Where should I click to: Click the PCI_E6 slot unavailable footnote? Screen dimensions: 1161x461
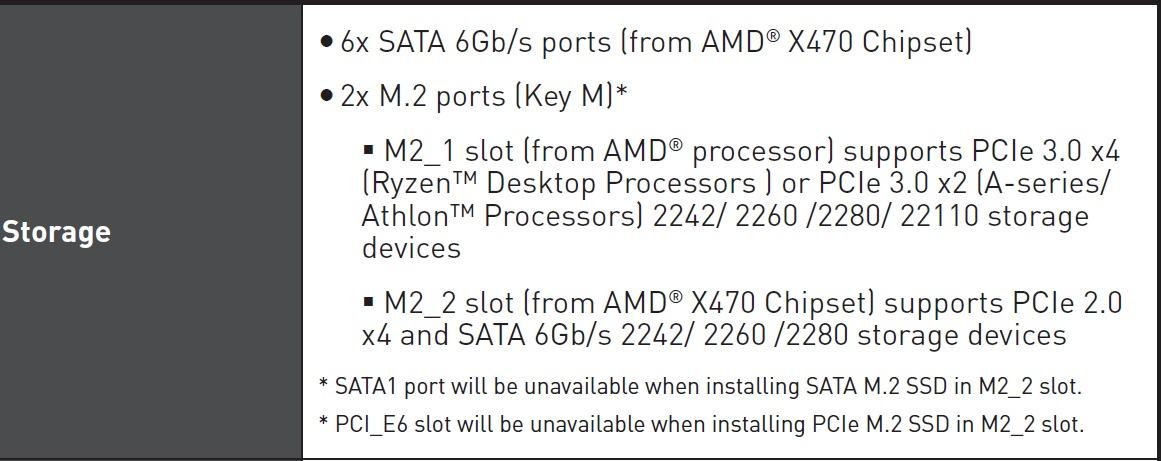tap(702, 425)
